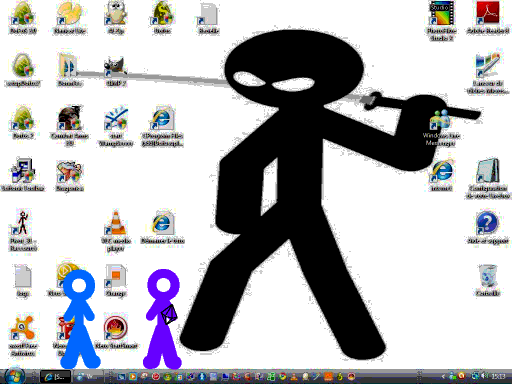Open the plain grey file without shortcut arrow
Screen dimensions: 512x384
coord(23,280)
